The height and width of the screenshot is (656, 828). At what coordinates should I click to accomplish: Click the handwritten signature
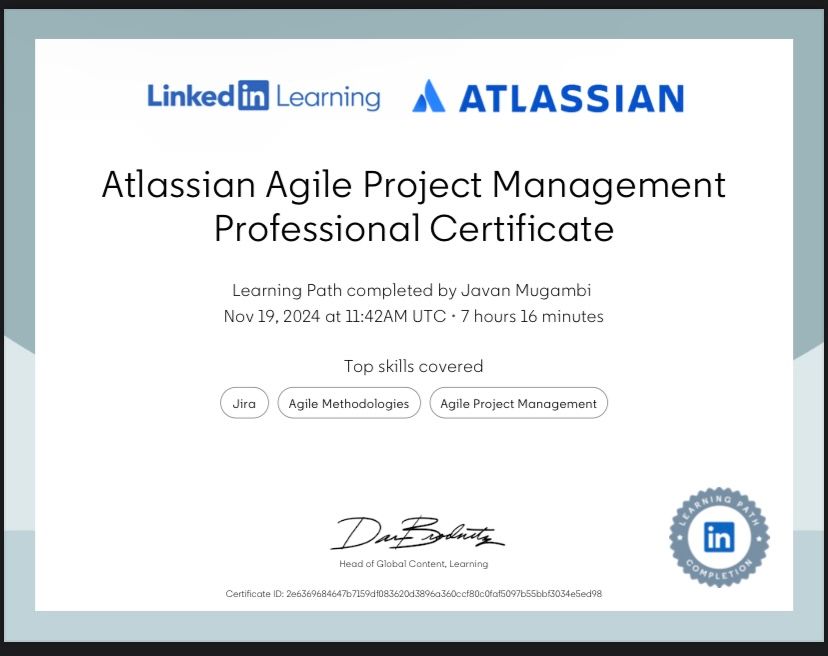pyautogui.click(x=417, y=533)
